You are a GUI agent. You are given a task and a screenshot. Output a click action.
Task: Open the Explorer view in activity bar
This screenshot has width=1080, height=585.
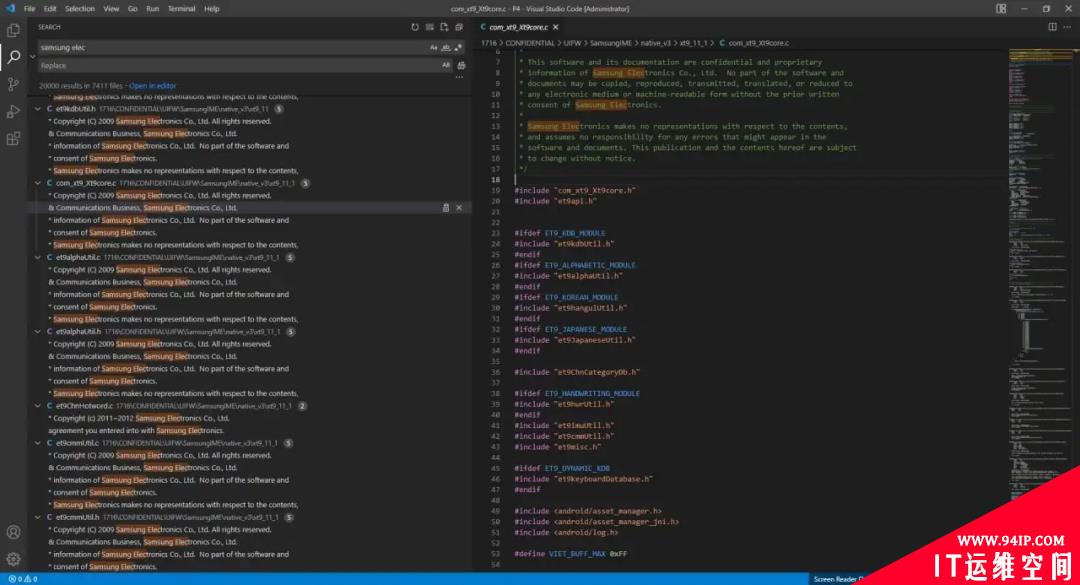point(13,30)
